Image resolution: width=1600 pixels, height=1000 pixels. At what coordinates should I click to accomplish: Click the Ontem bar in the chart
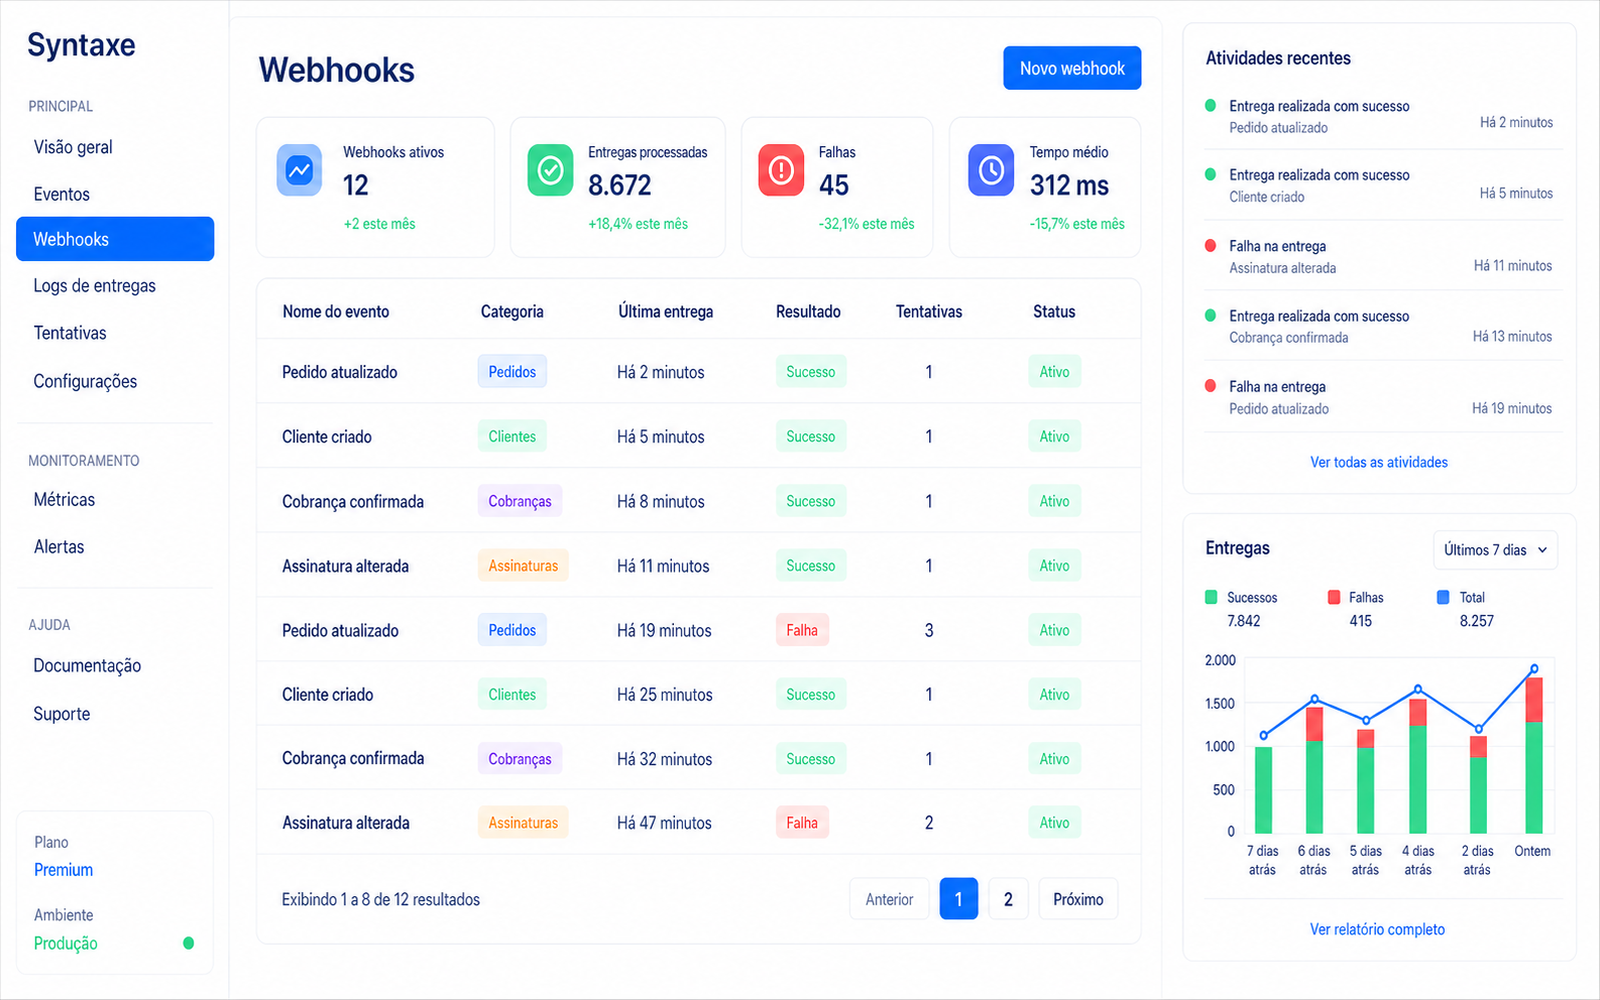click(1534, 755)
